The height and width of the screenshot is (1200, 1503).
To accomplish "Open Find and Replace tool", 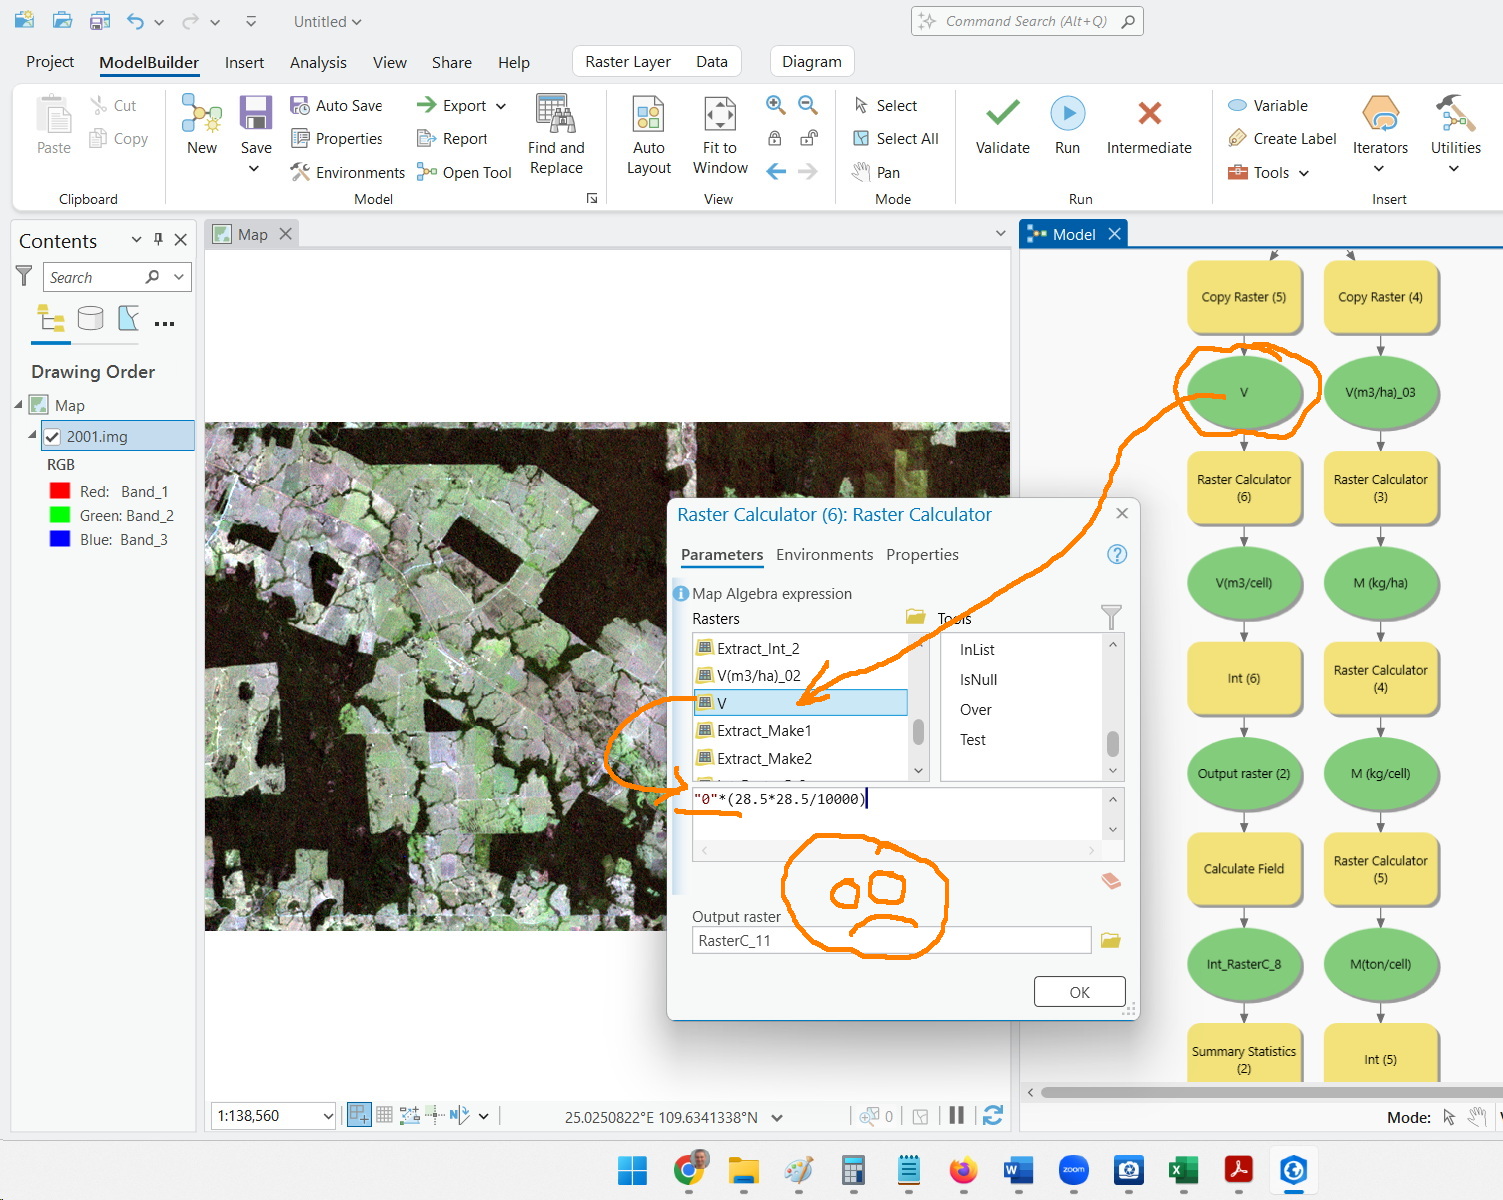I will (x=556, y=135).
